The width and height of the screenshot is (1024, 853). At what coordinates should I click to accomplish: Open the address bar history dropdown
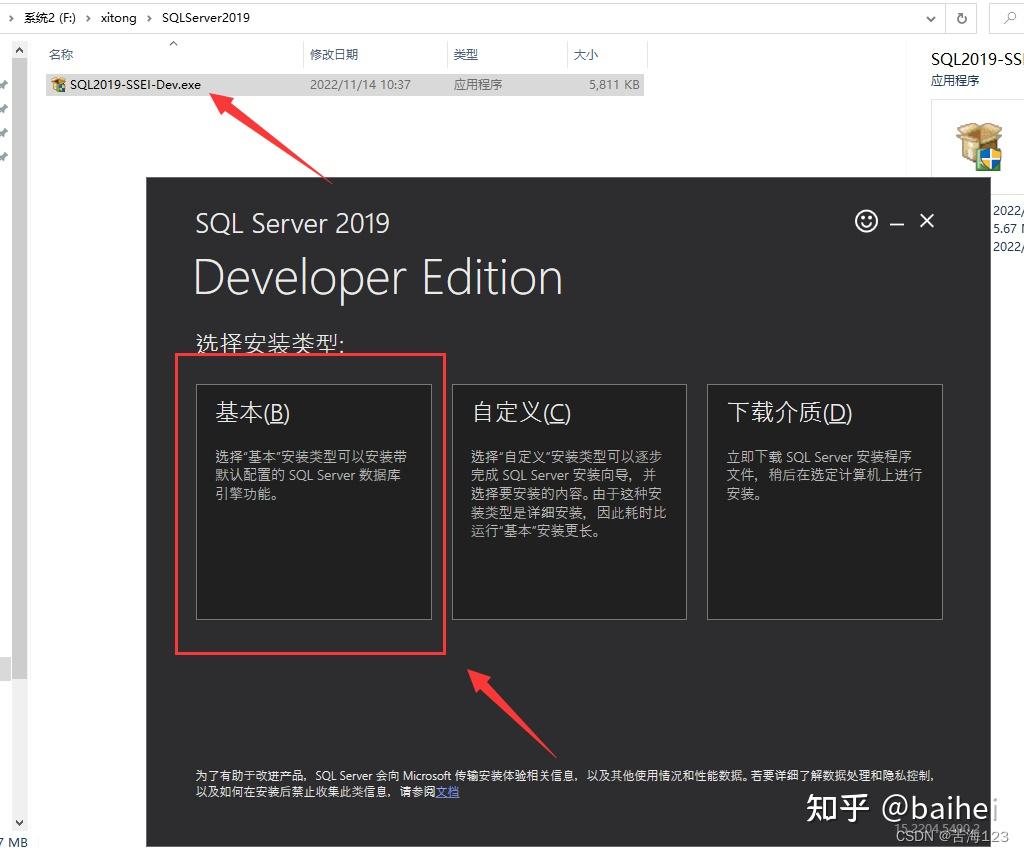(x=931, y=19)
